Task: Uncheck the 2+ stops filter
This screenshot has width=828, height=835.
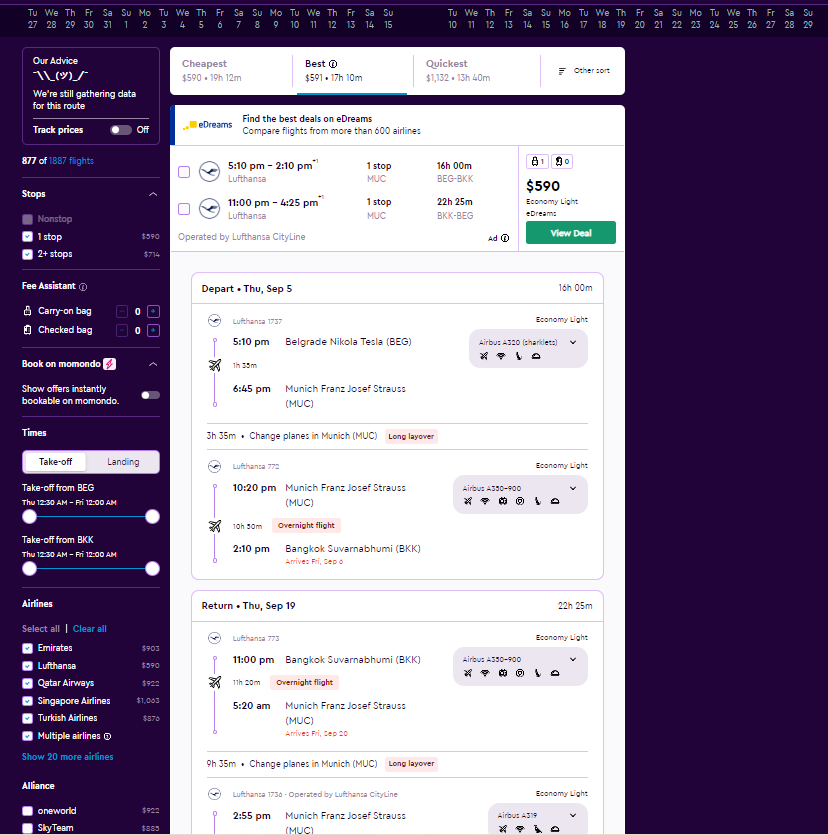Action: tap(28, 255)
